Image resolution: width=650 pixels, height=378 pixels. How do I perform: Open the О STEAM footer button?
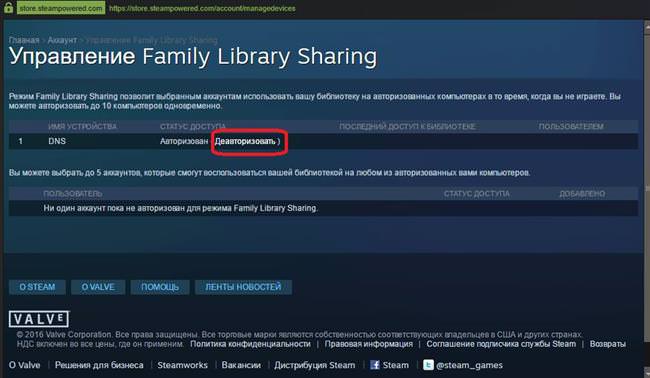pos(37,287)
